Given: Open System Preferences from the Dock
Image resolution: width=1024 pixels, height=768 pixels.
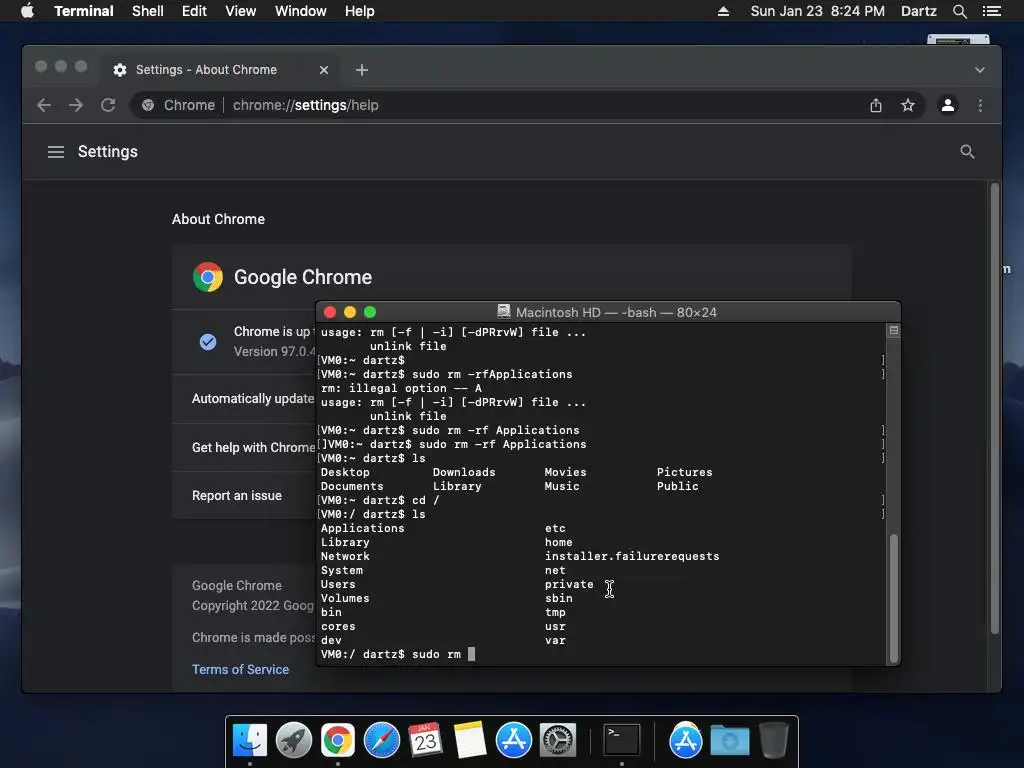Looking at the screenshot, I should point(557,741).
